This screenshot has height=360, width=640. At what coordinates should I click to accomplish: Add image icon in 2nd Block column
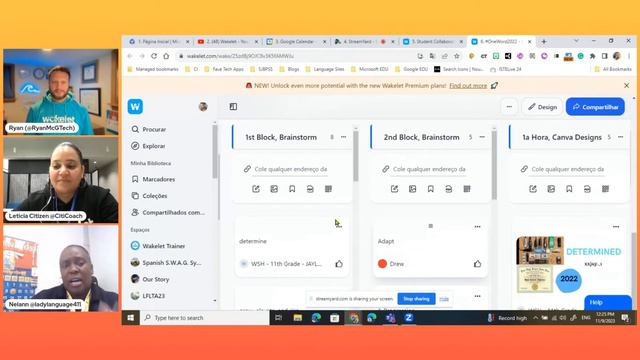[x=413, y=189]
